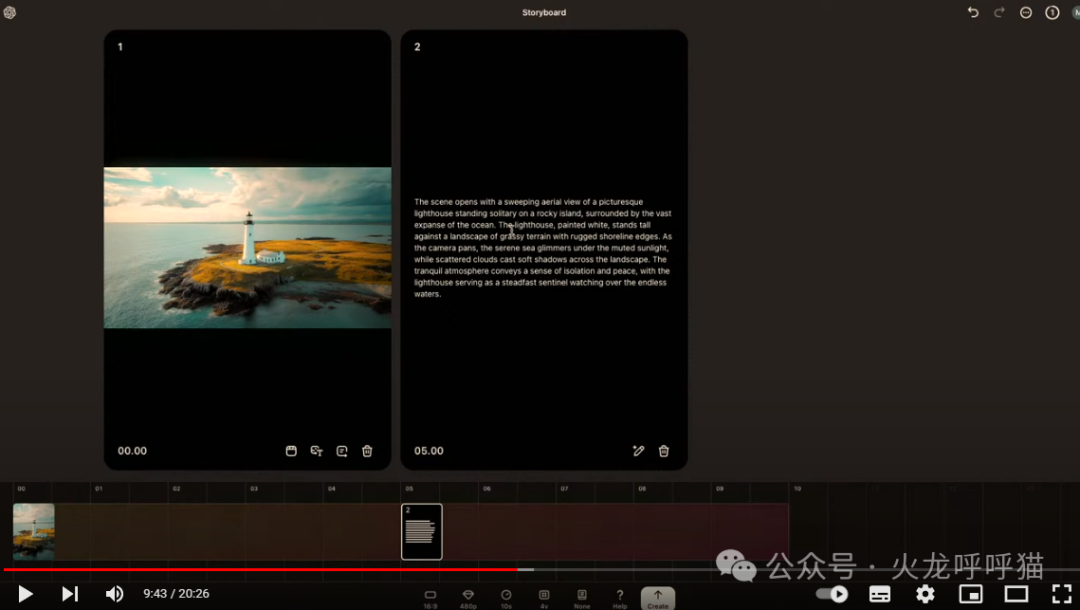Open the media clip icon on card 1
1080x610 pixels.
click(x=291, y=451)
